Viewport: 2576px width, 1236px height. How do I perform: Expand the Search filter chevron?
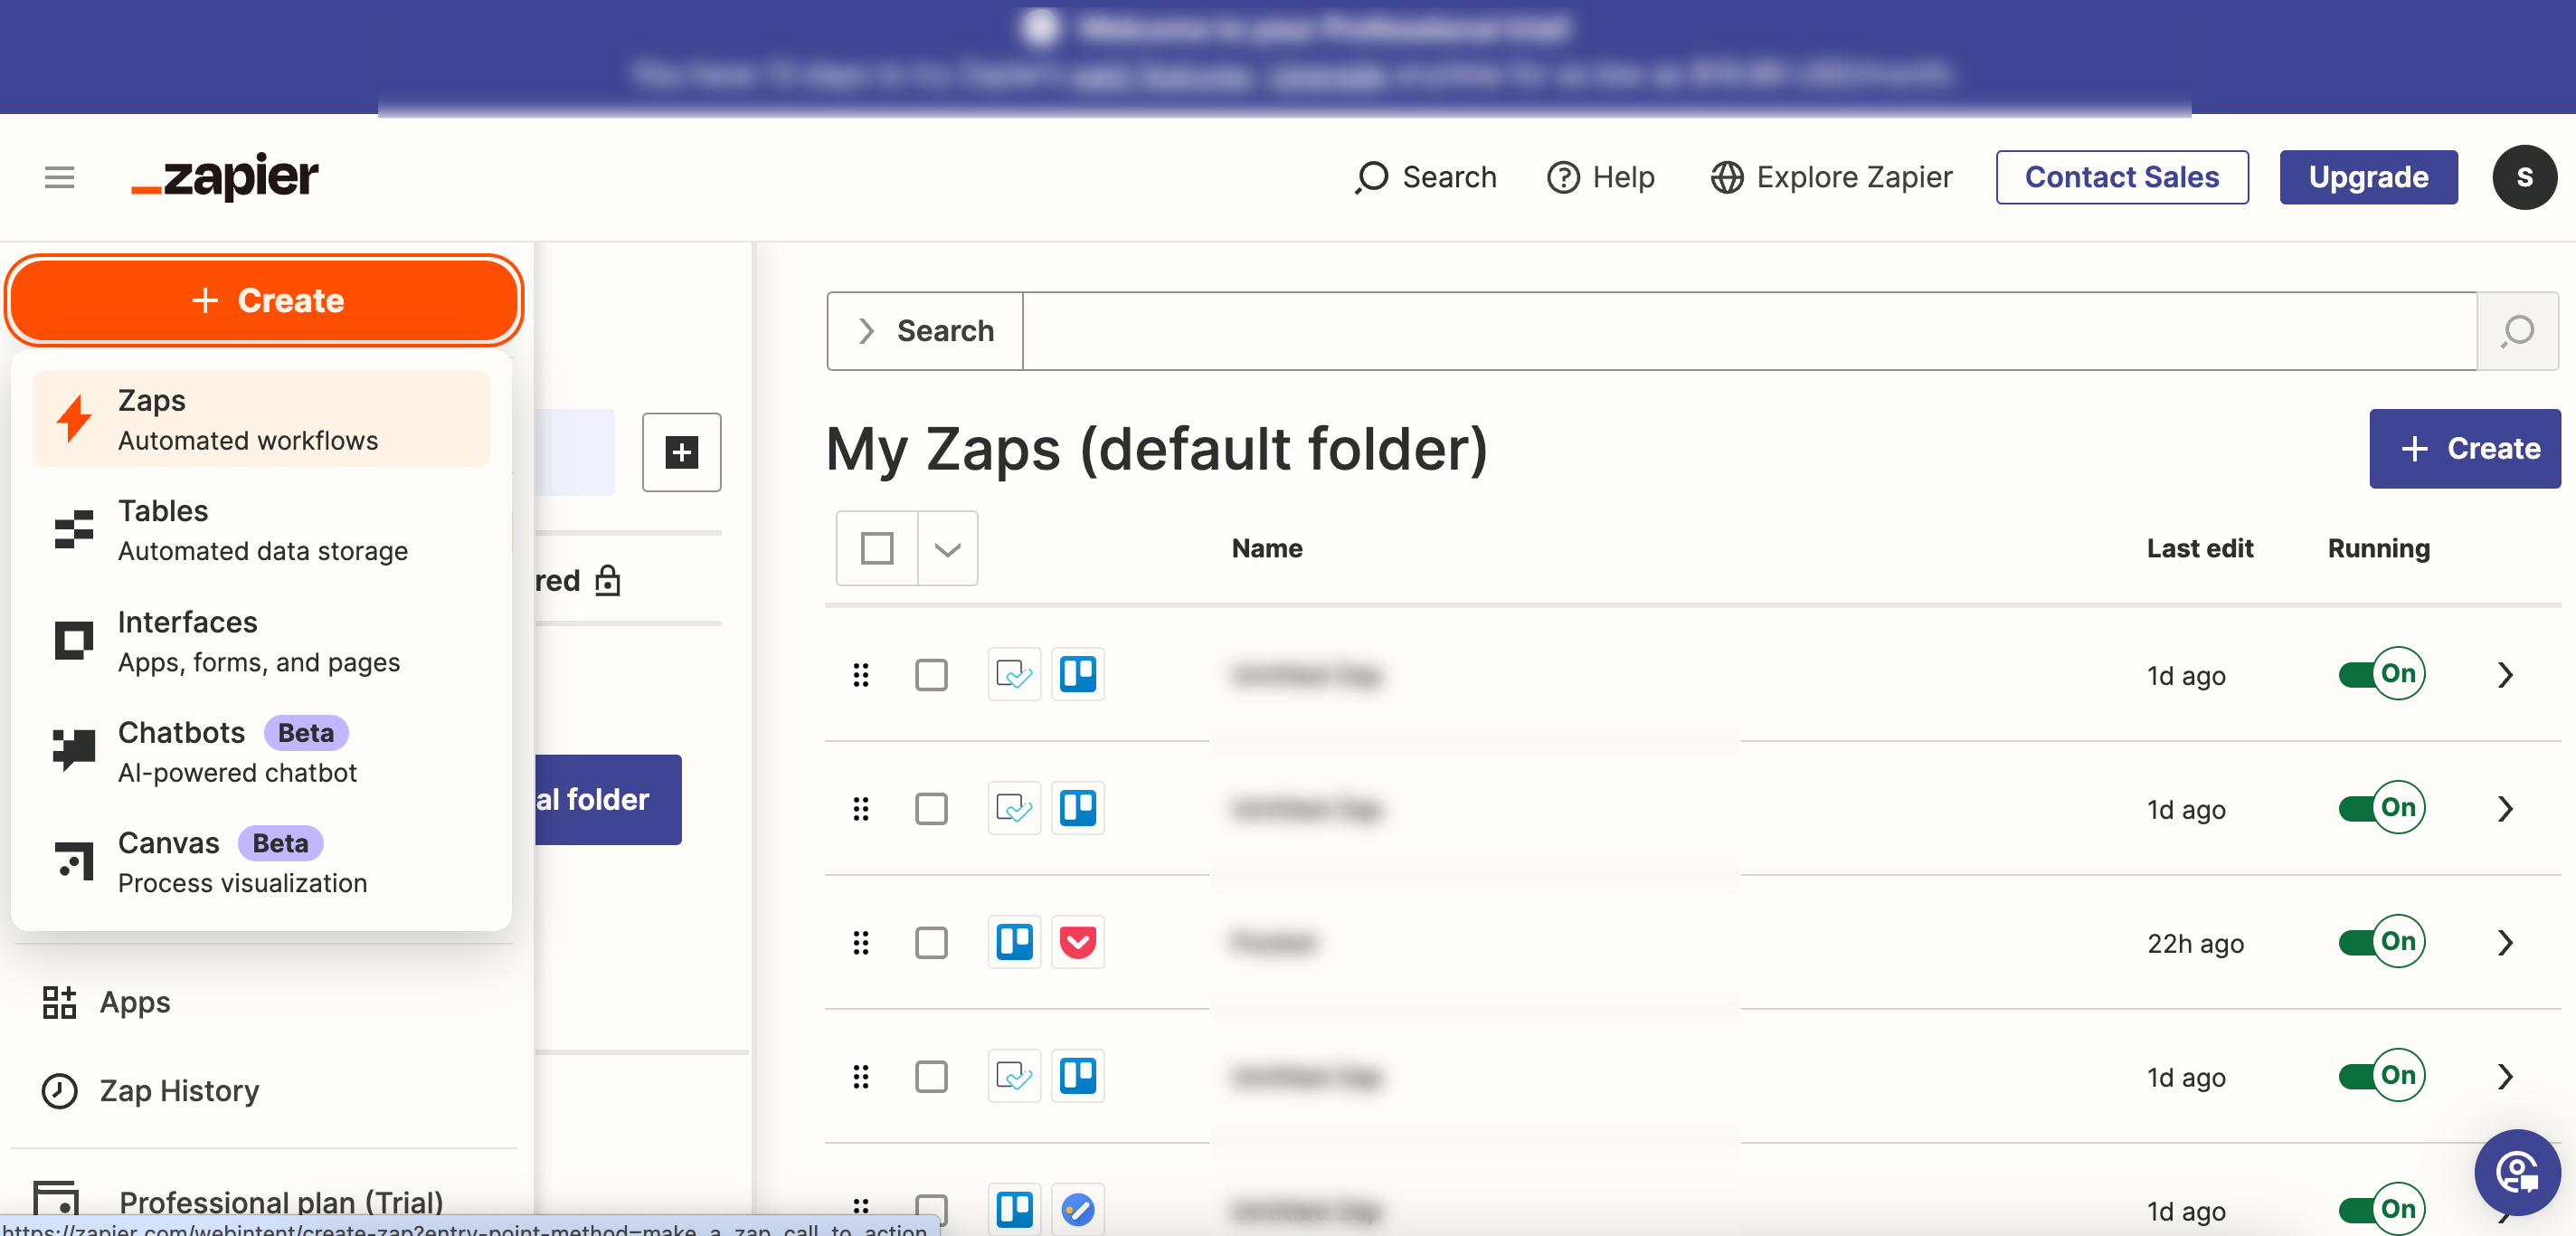[x=866, y=331]
